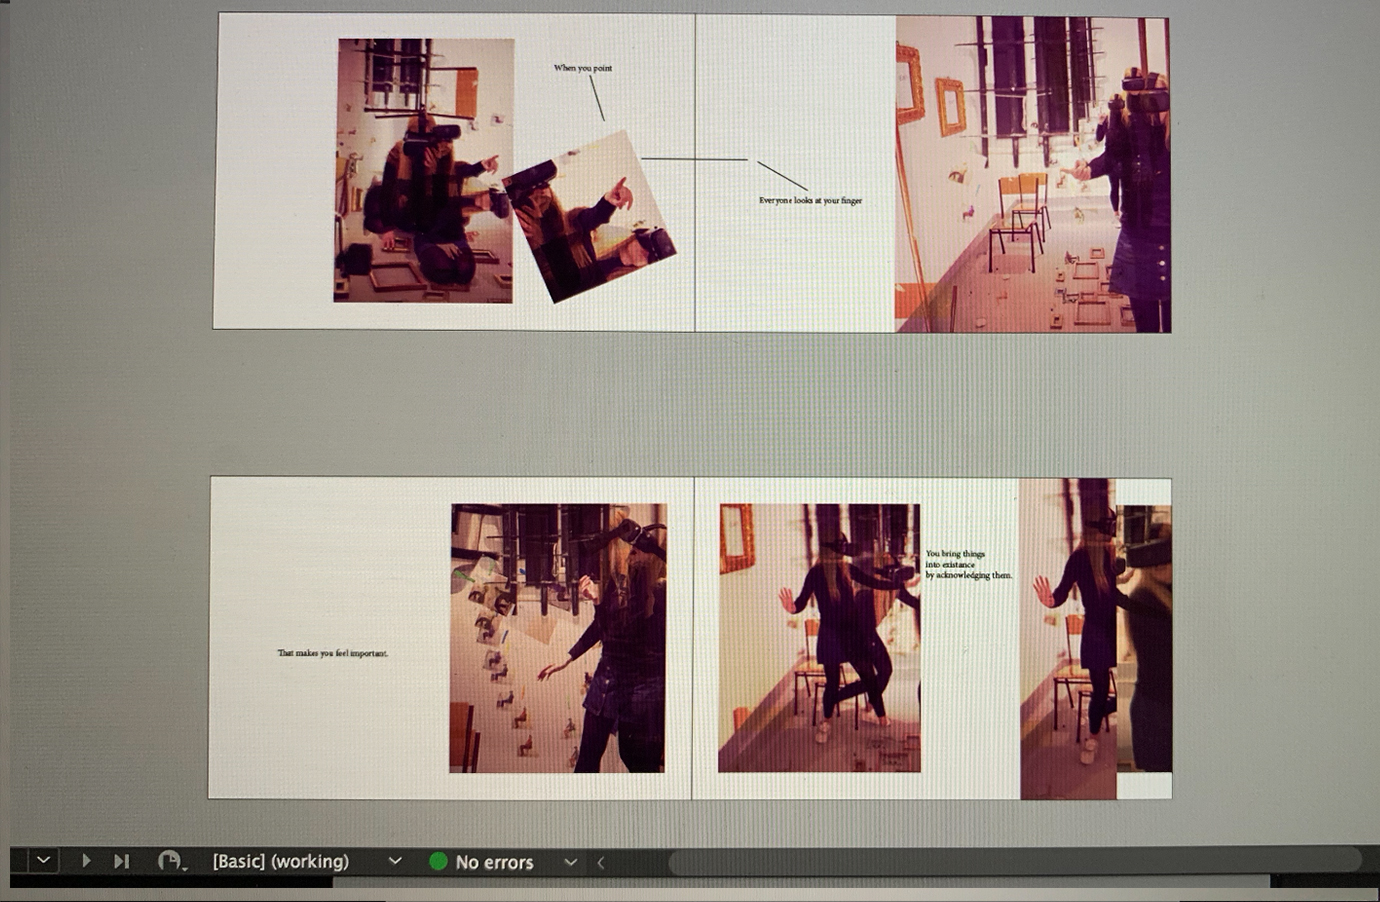Click the horizontal scrollbar thumb
The width and height of the screenshot is (1380, 902).
[1015, 861]
